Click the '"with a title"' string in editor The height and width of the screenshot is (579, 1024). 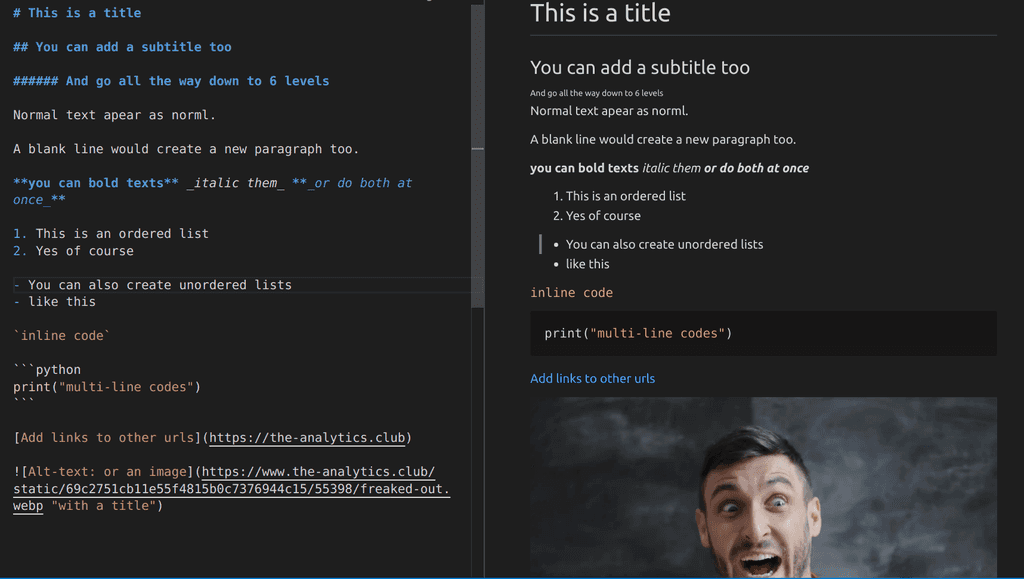point(103,505)
